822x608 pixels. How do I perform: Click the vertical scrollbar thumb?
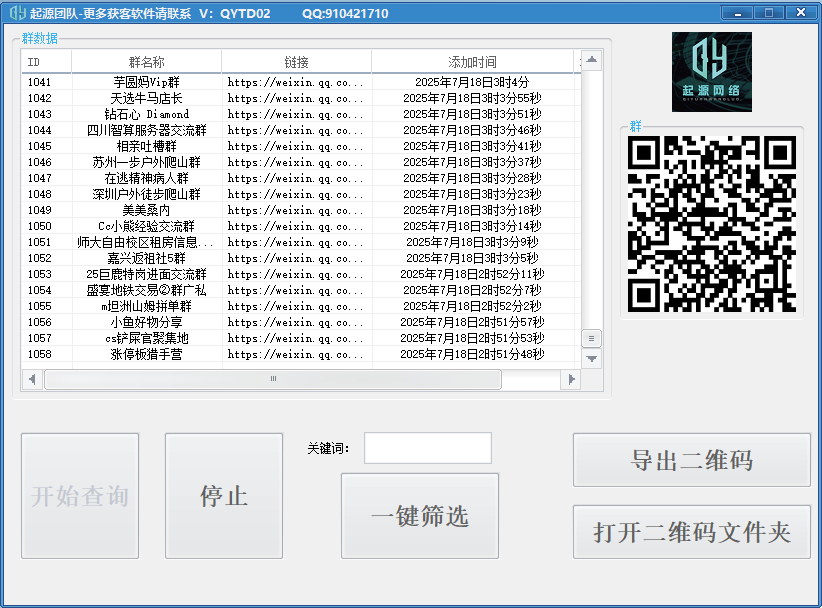pyautogui.click(x=591, y=339)
